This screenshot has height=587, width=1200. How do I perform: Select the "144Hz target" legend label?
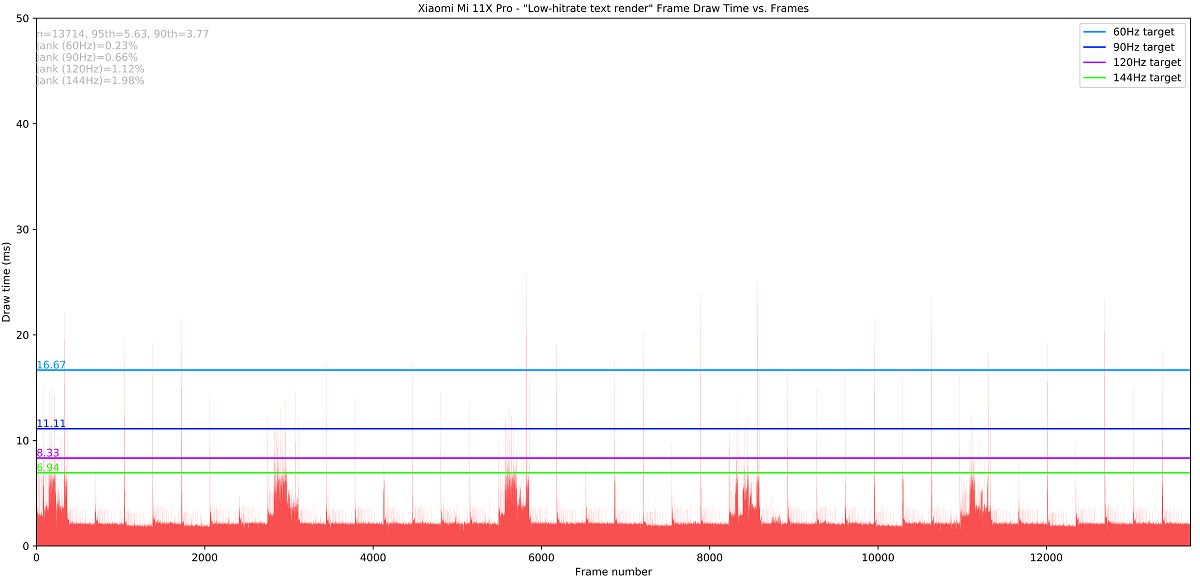(1147, 77)
